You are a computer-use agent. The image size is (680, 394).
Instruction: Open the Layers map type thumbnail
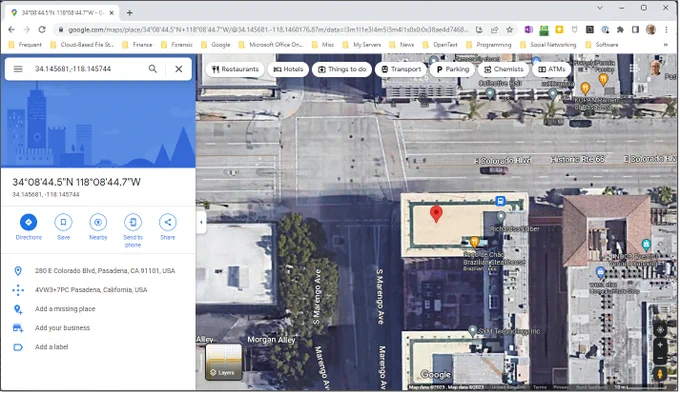click(224, 362)
